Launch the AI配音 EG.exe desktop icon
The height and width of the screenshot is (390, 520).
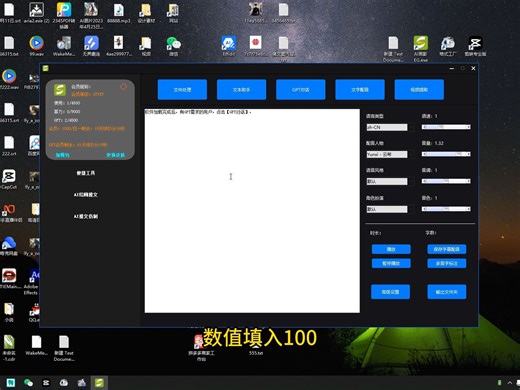click(421, 49)
